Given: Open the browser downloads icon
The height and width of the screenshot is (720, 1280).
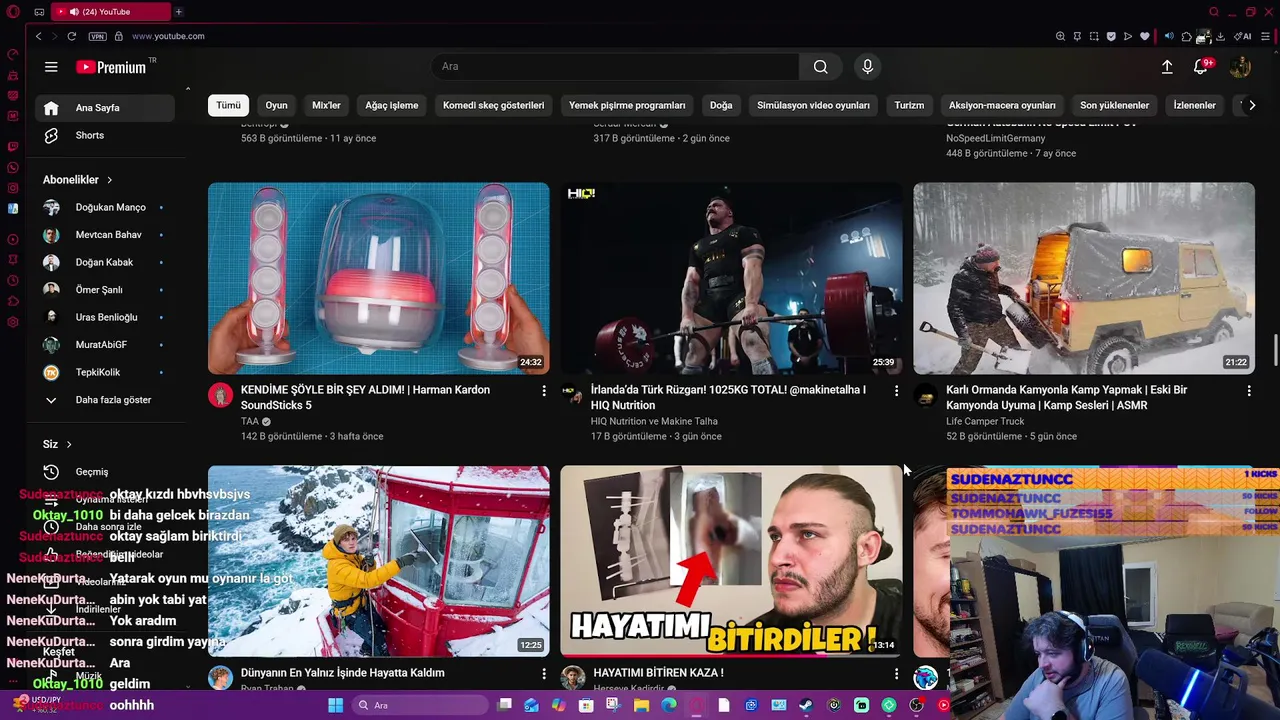Looking at the screenshot, I should (x=1220, y=36).
